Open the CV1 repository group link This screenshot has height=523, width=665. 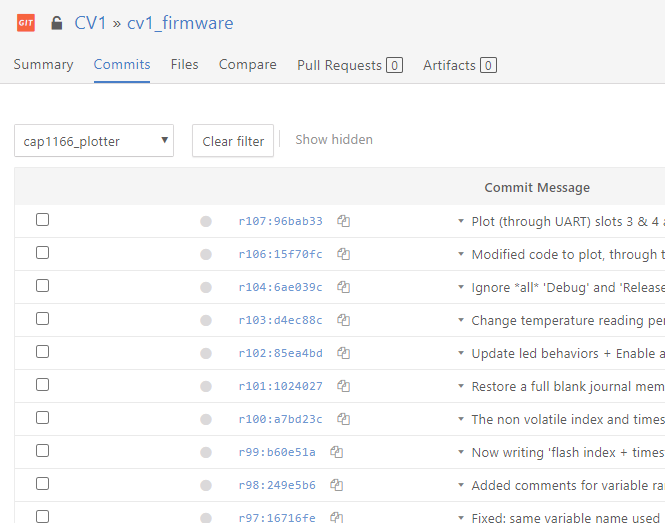(90, 22)
